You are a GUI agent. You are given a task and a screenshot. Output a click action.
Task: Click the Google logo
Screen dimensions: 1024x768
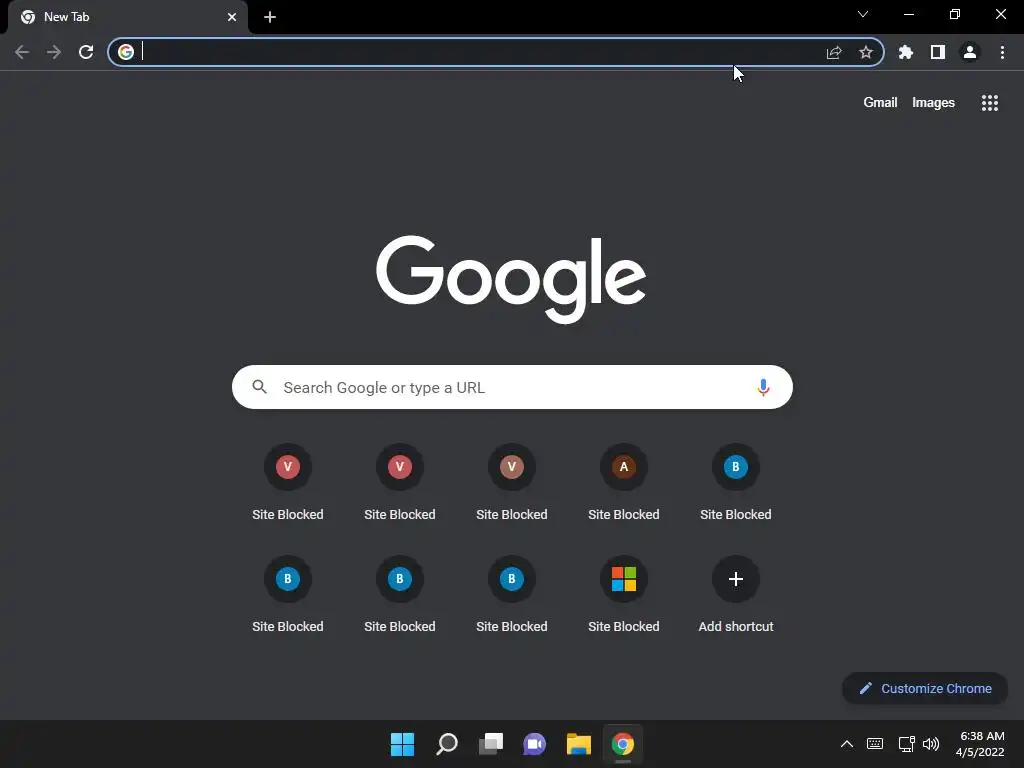coord(511,279)
